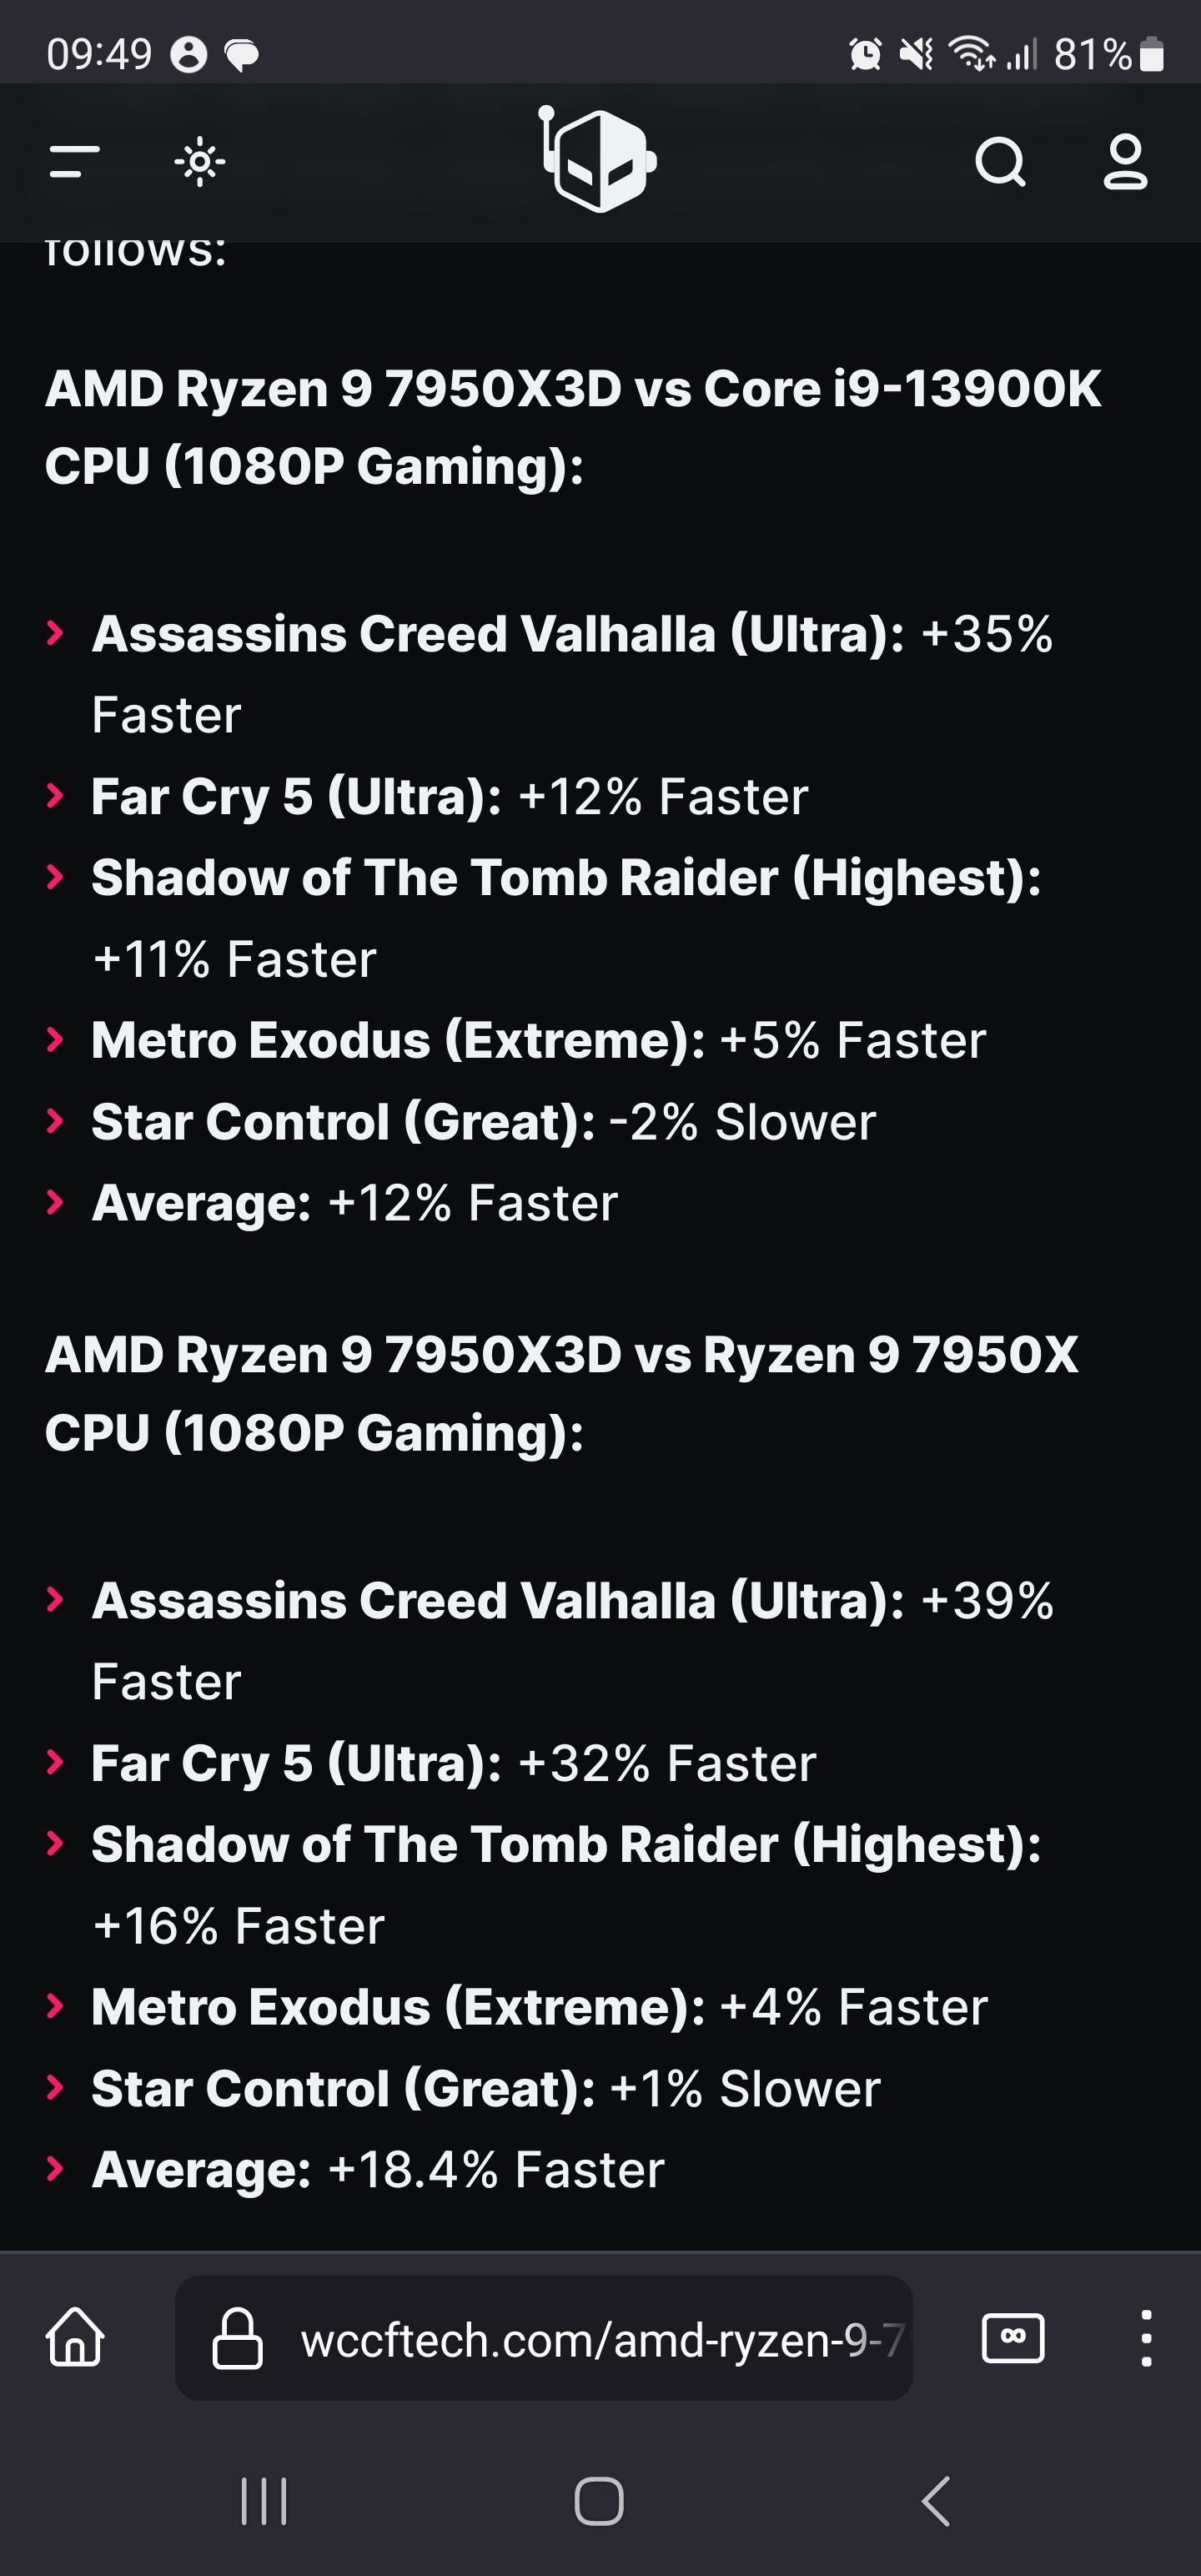Viewport: 1201px width, 2576px height.
Task: Tap the muted sound status icon
Action: (916, 54)
